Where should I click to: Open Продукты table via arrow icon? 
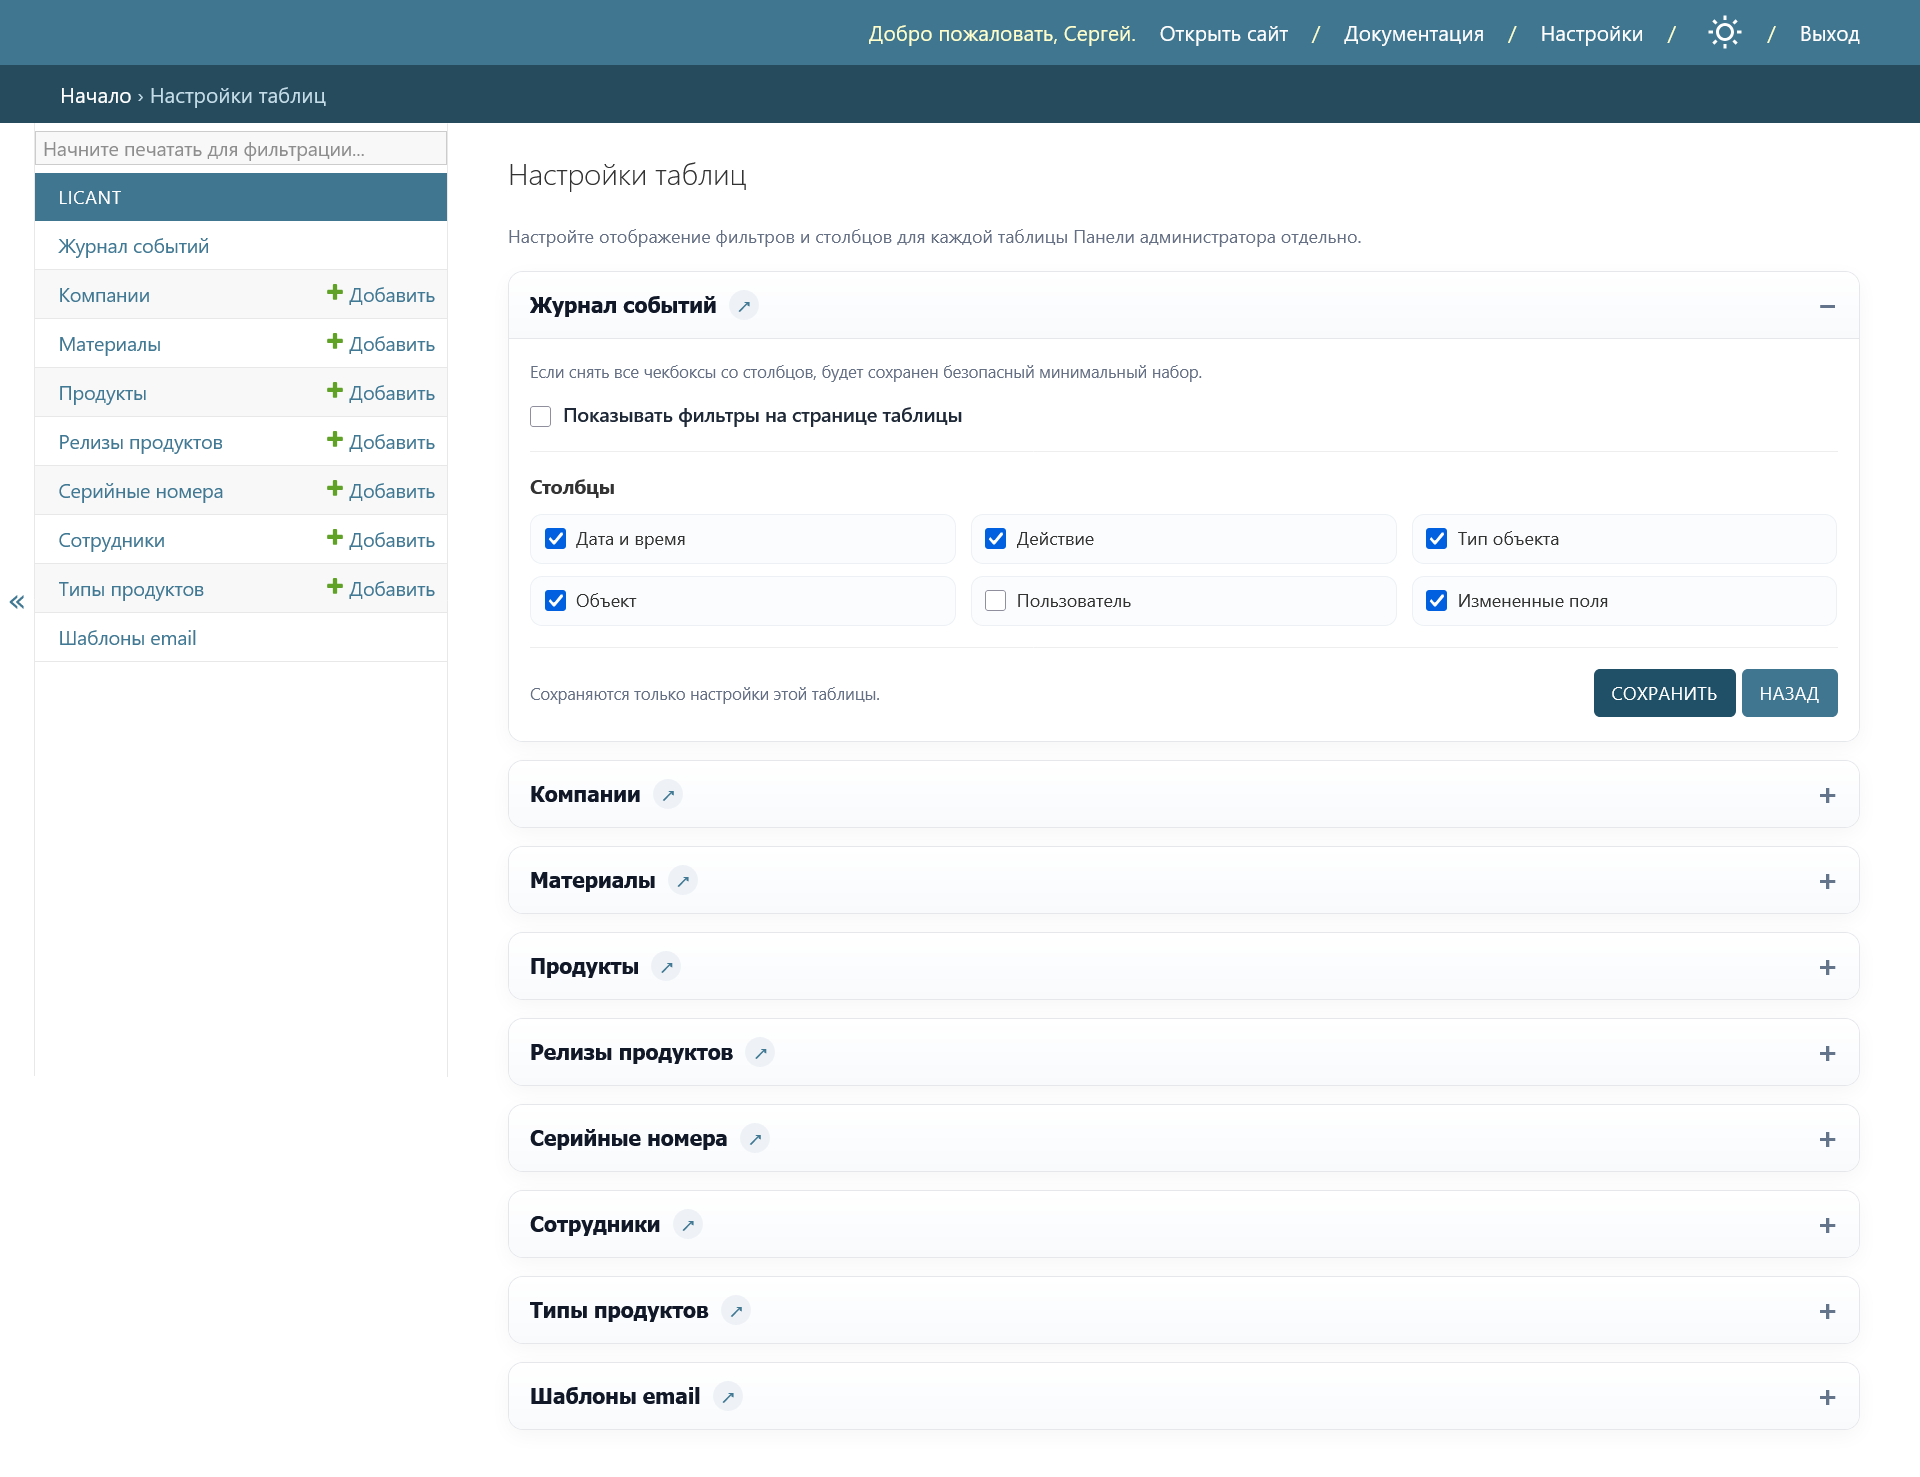(667, 967)
